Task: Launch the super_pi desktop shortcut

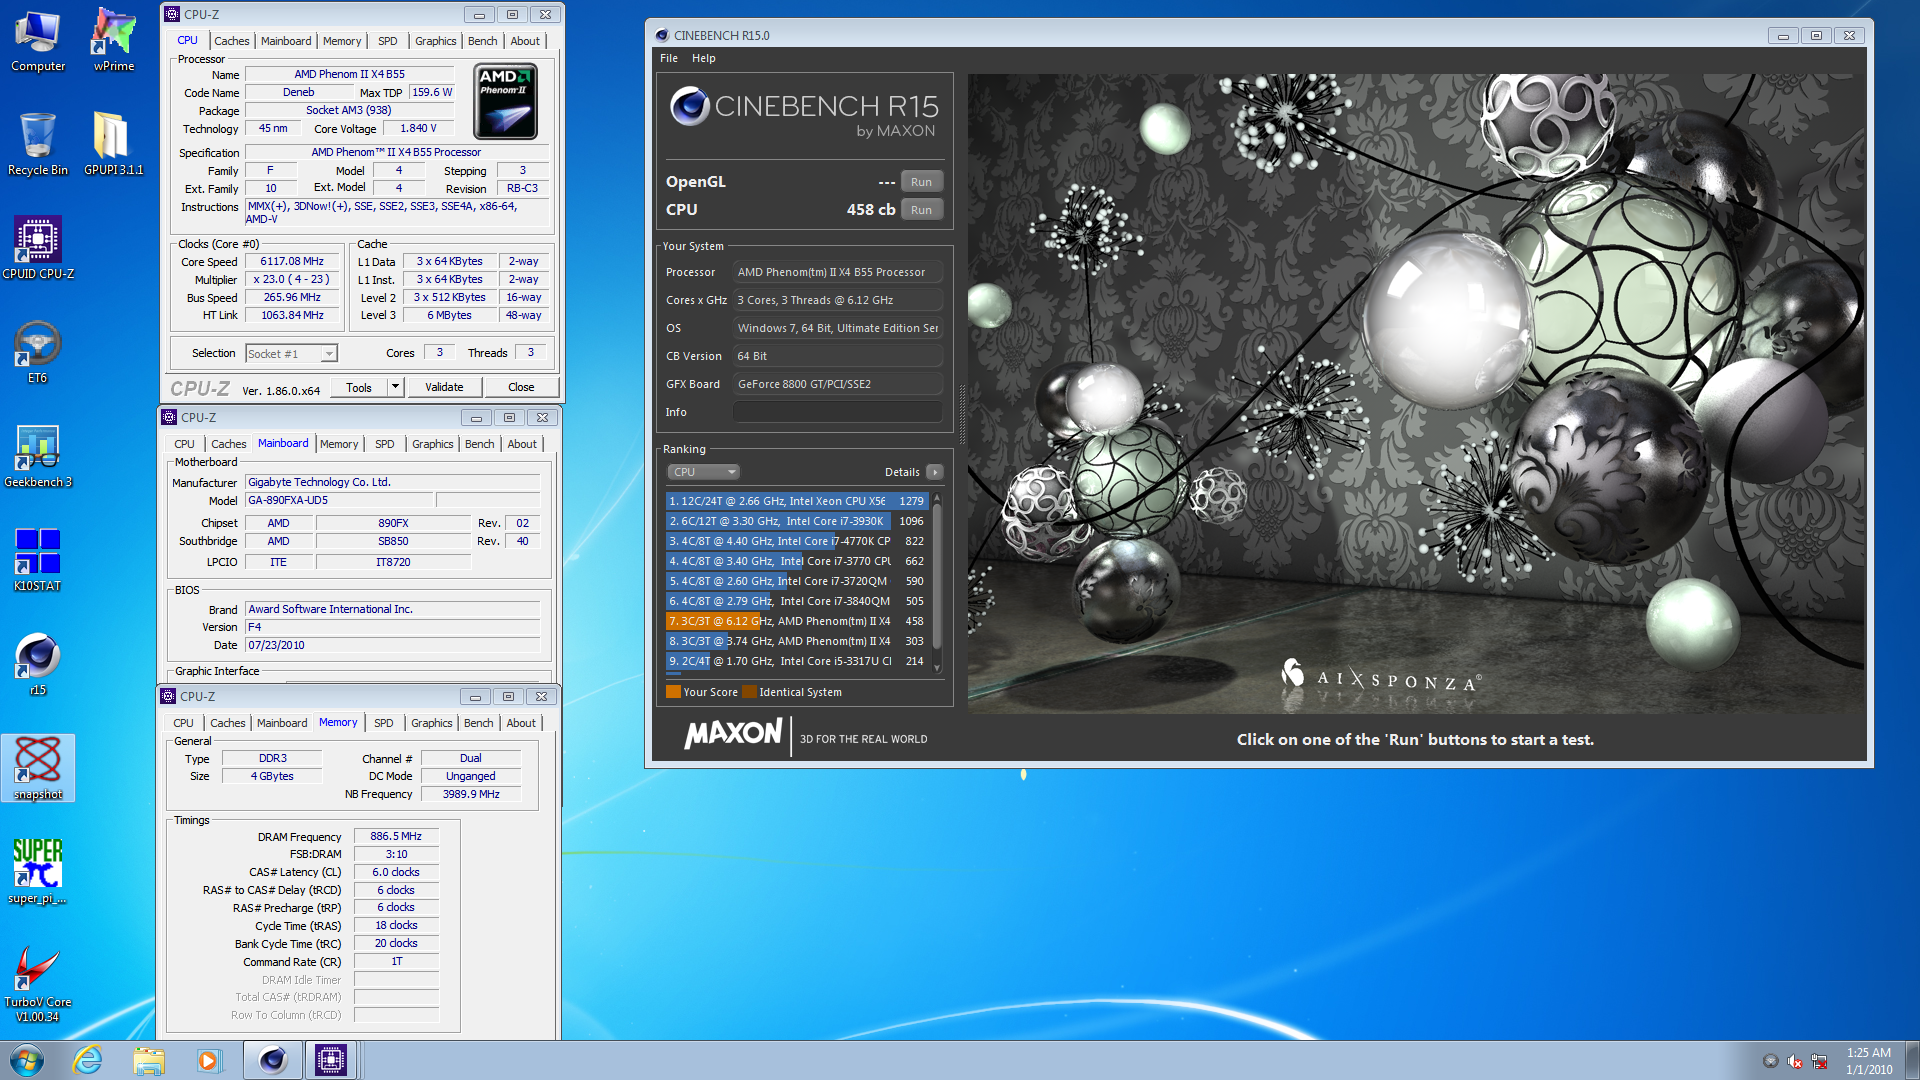Action: point(38,872)
